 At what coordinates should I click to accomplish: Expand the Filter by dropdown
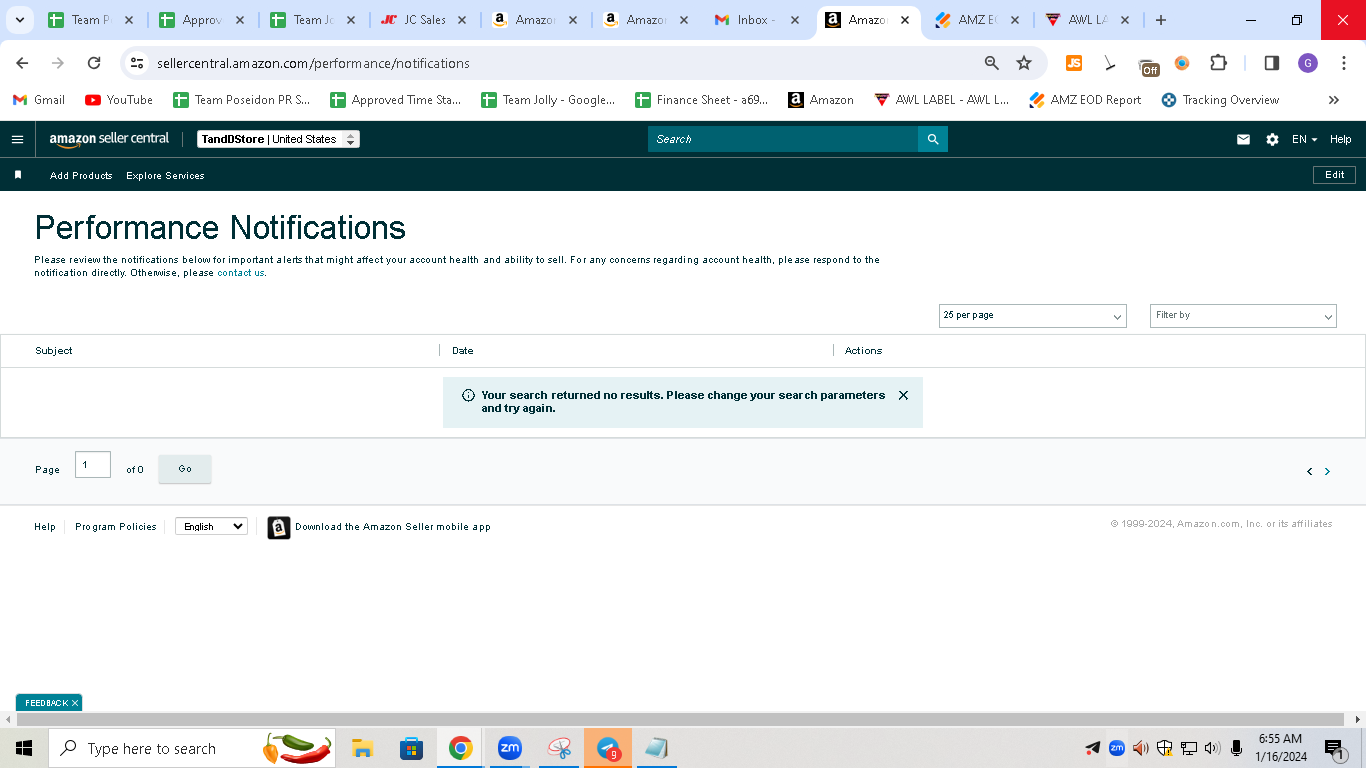coord(1243,316)
